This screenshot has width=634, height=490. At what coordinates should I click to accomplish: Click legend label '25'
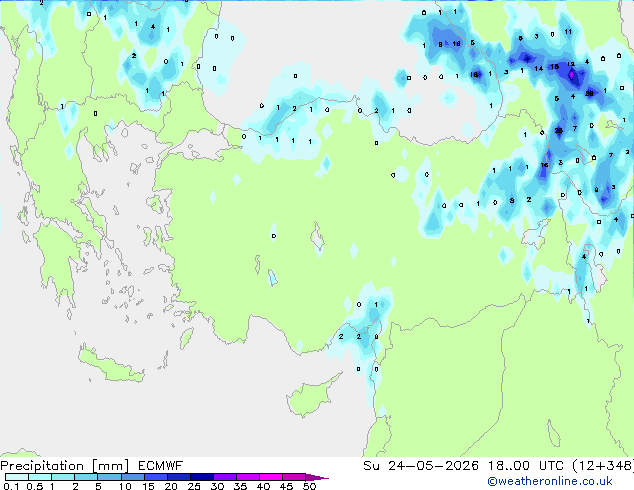194,486
